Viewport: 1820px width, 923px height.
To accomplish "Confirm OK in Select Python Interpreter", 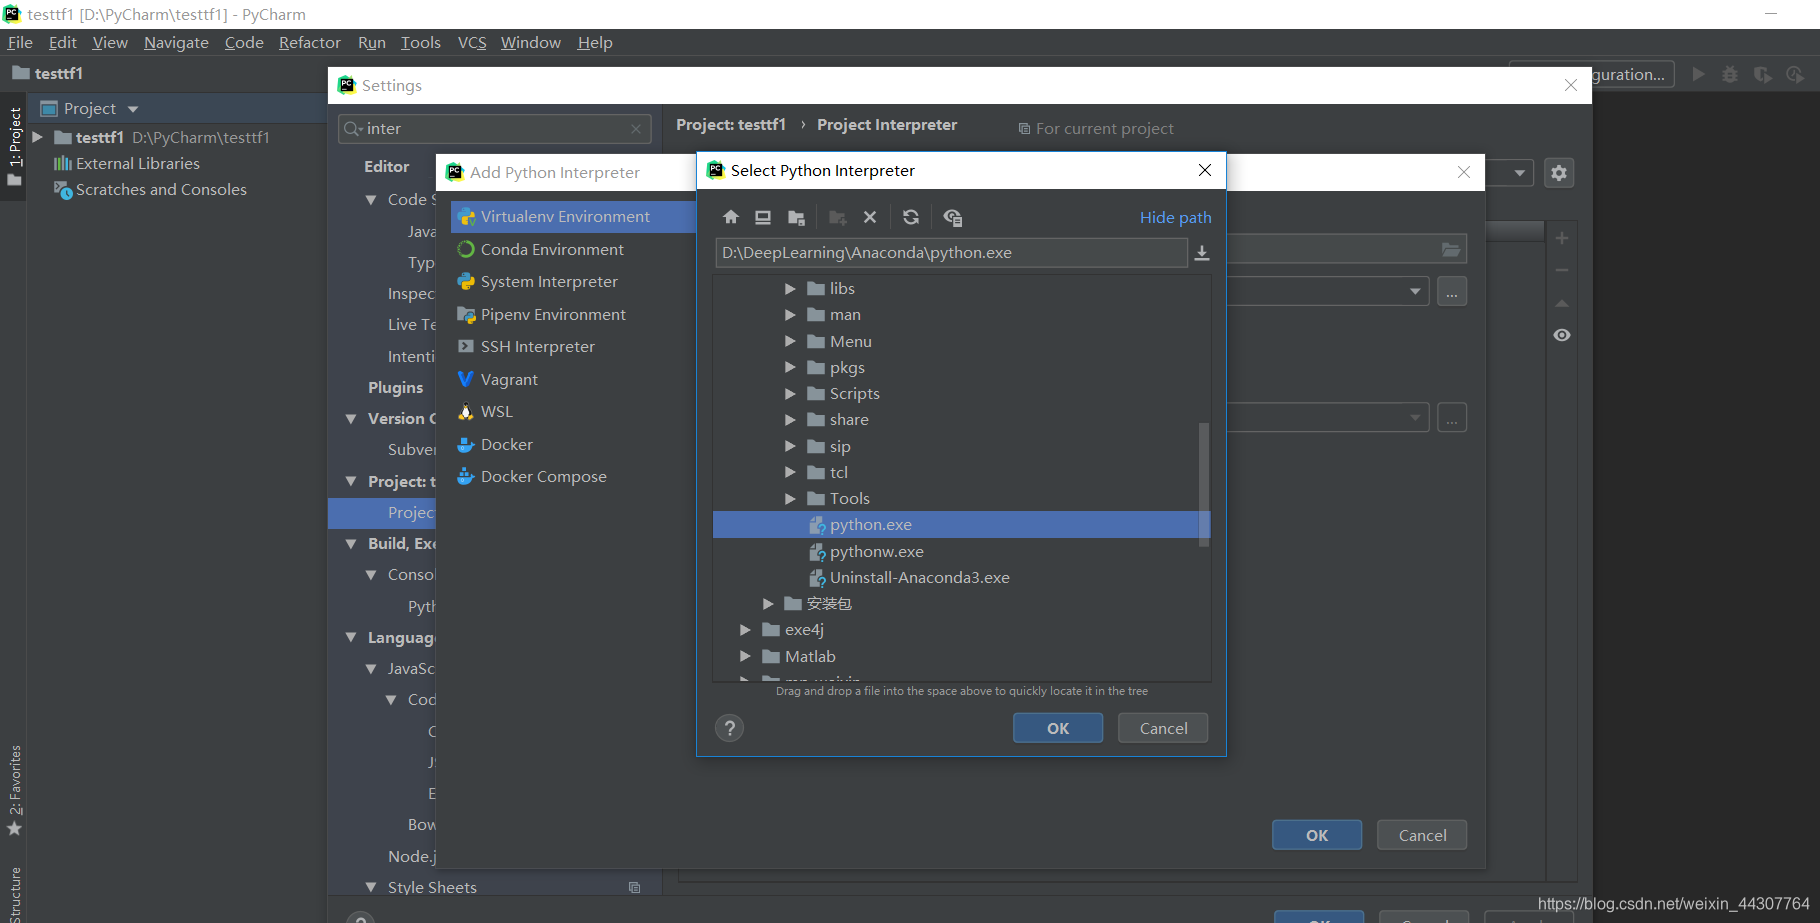I will coord(1058,728).
